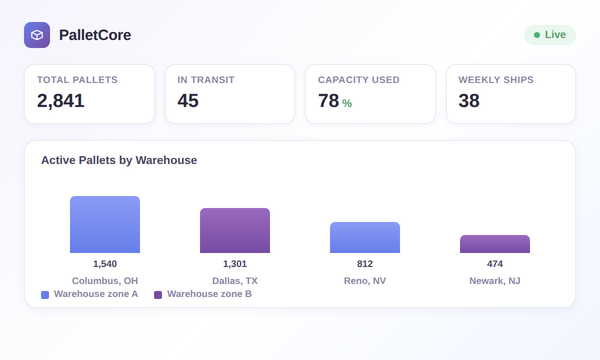
Task: Toggle the Warehouse zone A legend label
Action: [96, 294]
